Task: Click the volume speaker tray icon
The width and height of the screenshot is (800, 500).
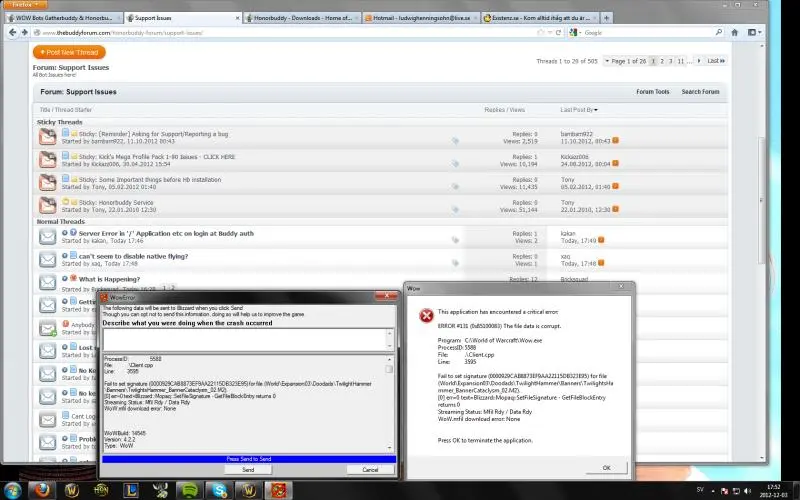Action: 747,491
